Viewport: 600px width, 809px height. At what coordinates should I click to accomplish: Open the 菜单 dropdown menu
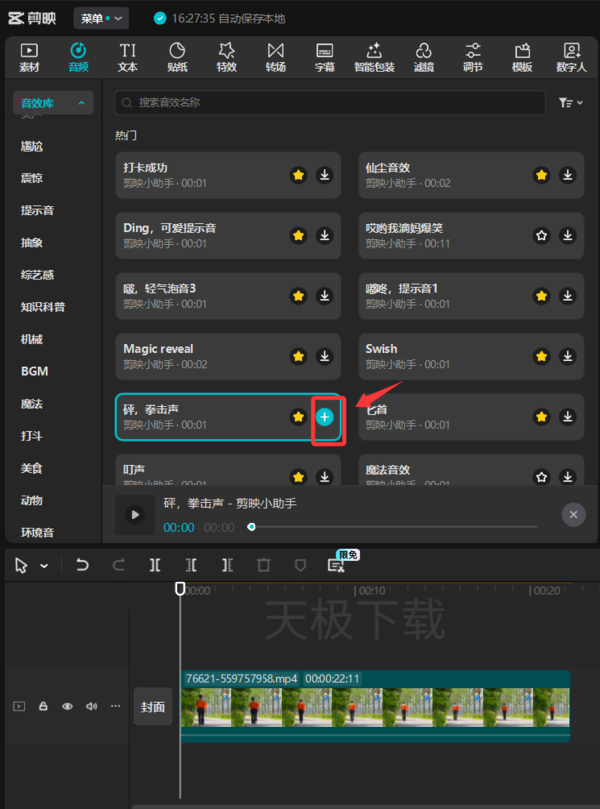click(x=101, y=19)
